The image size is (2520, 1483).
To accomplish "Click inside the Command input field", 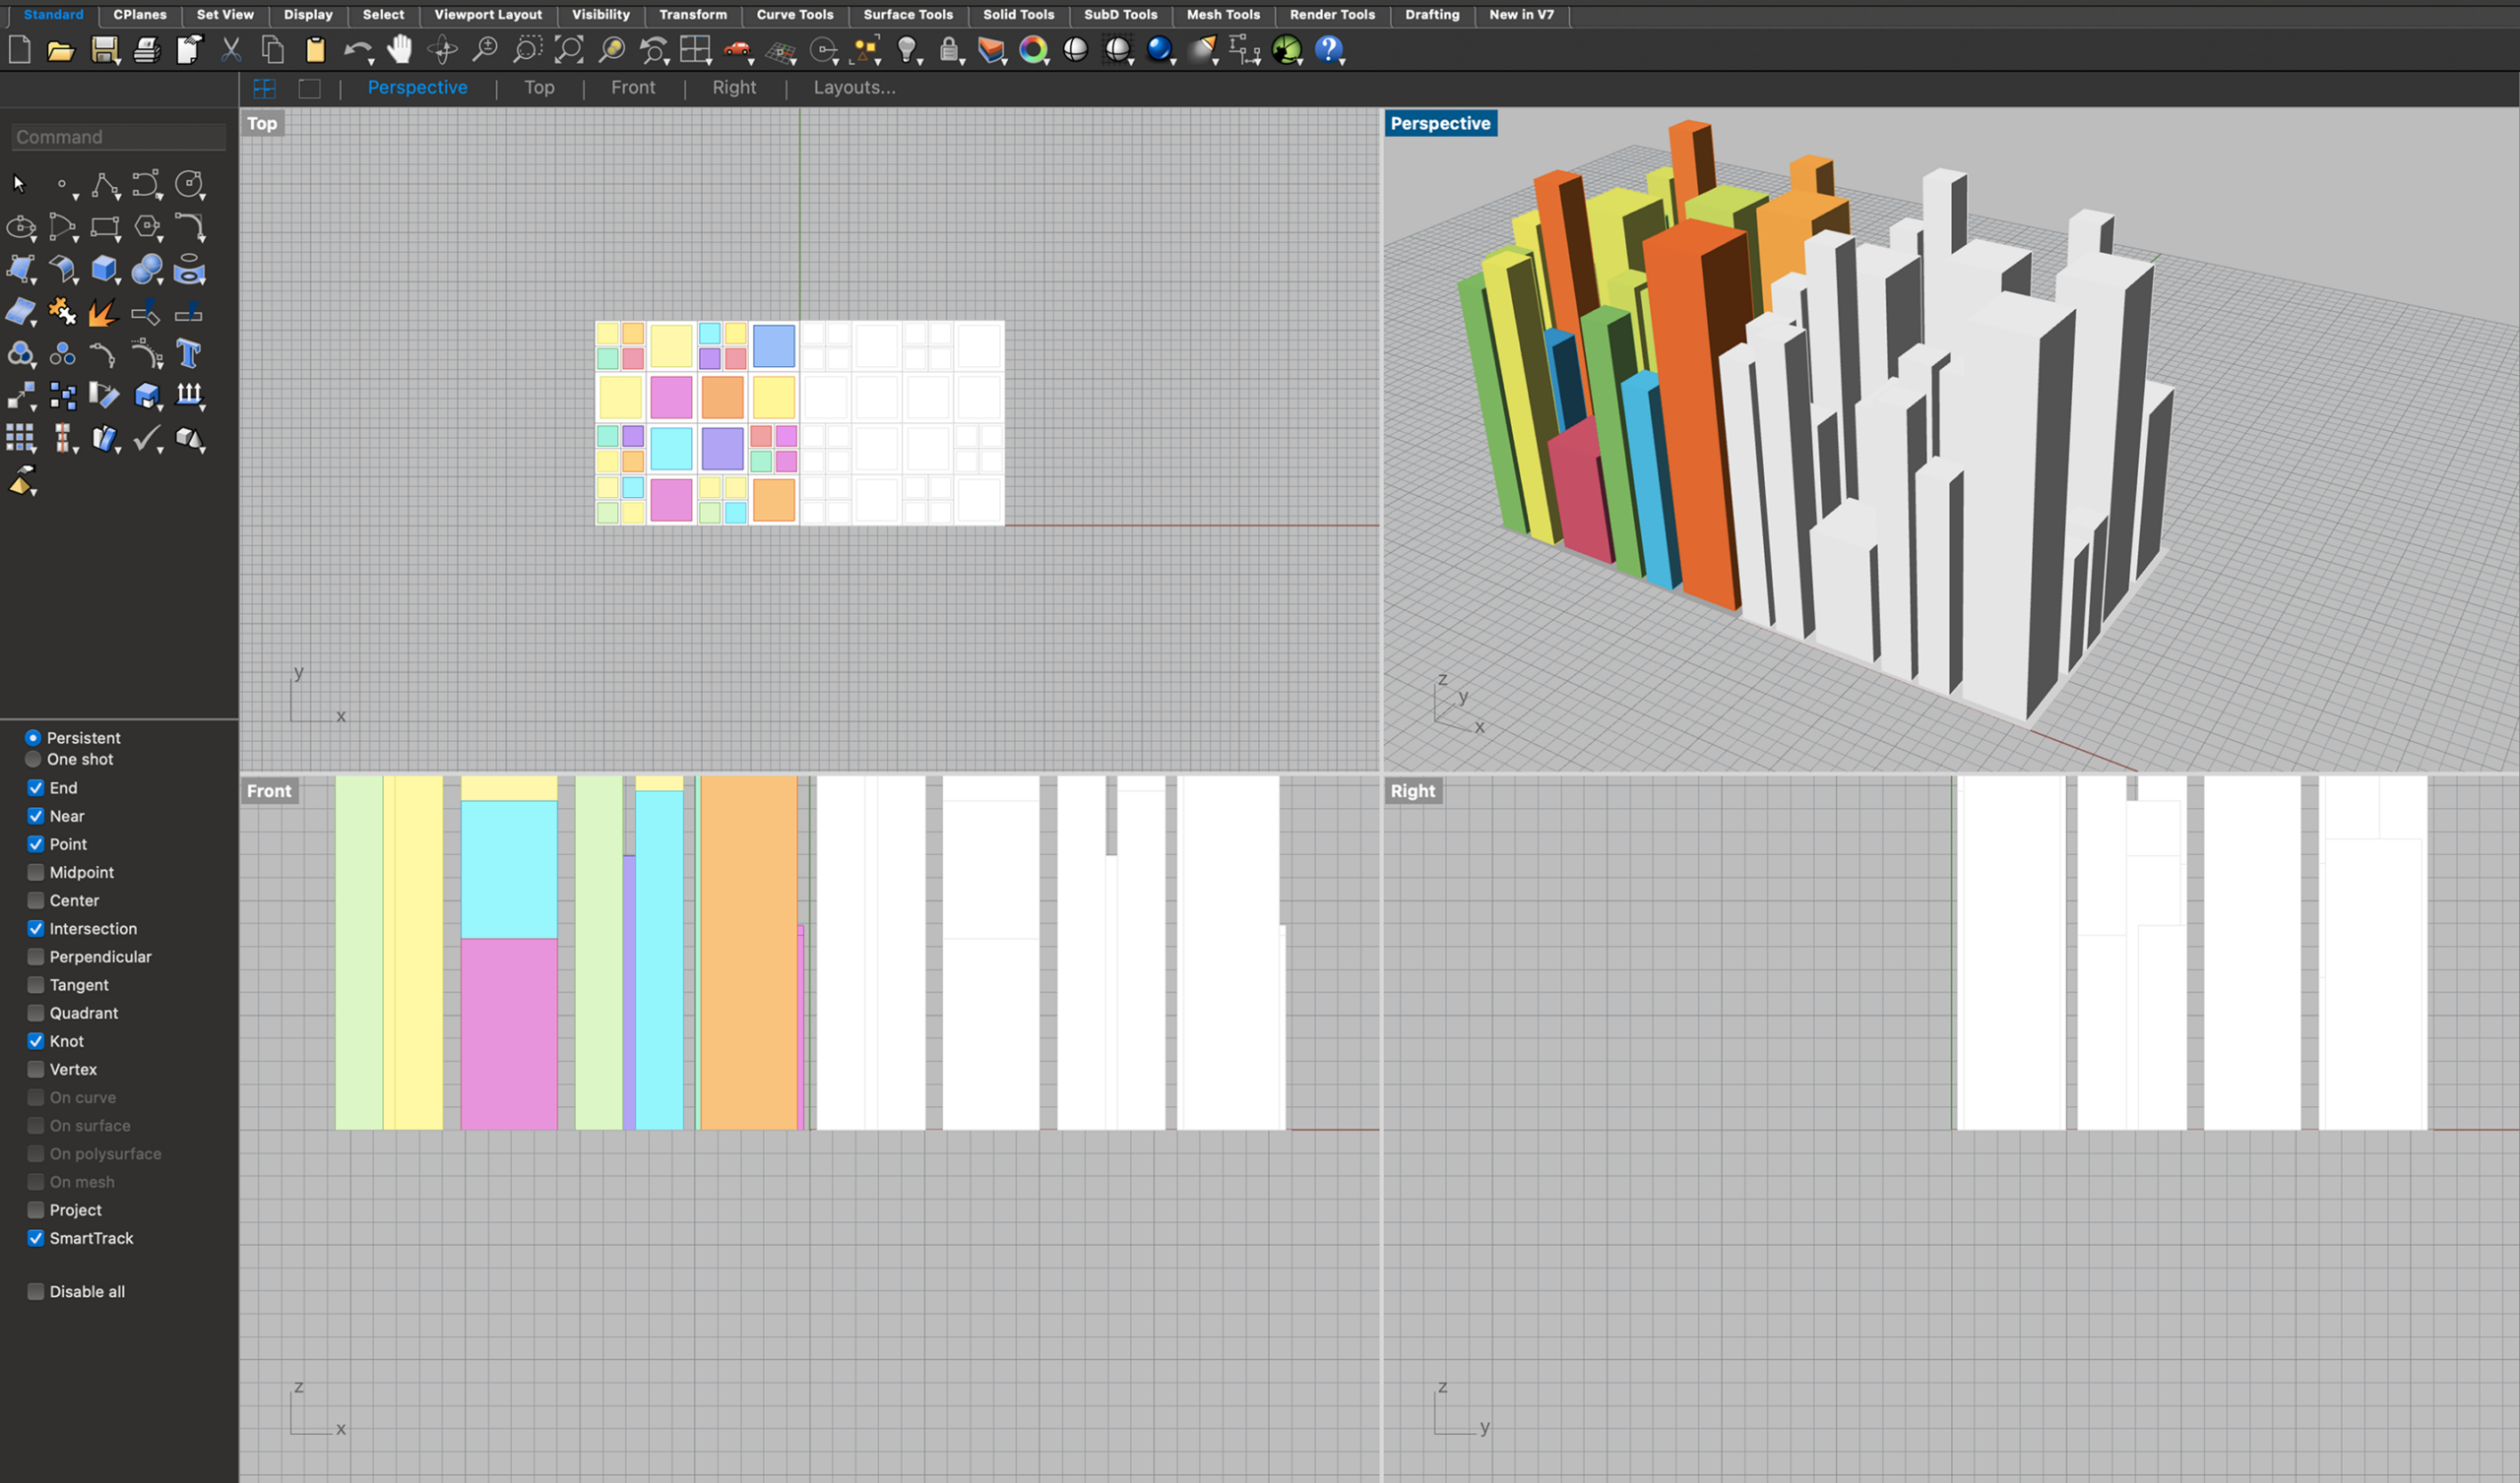I will pyautogui.click(x=118, y=137).
